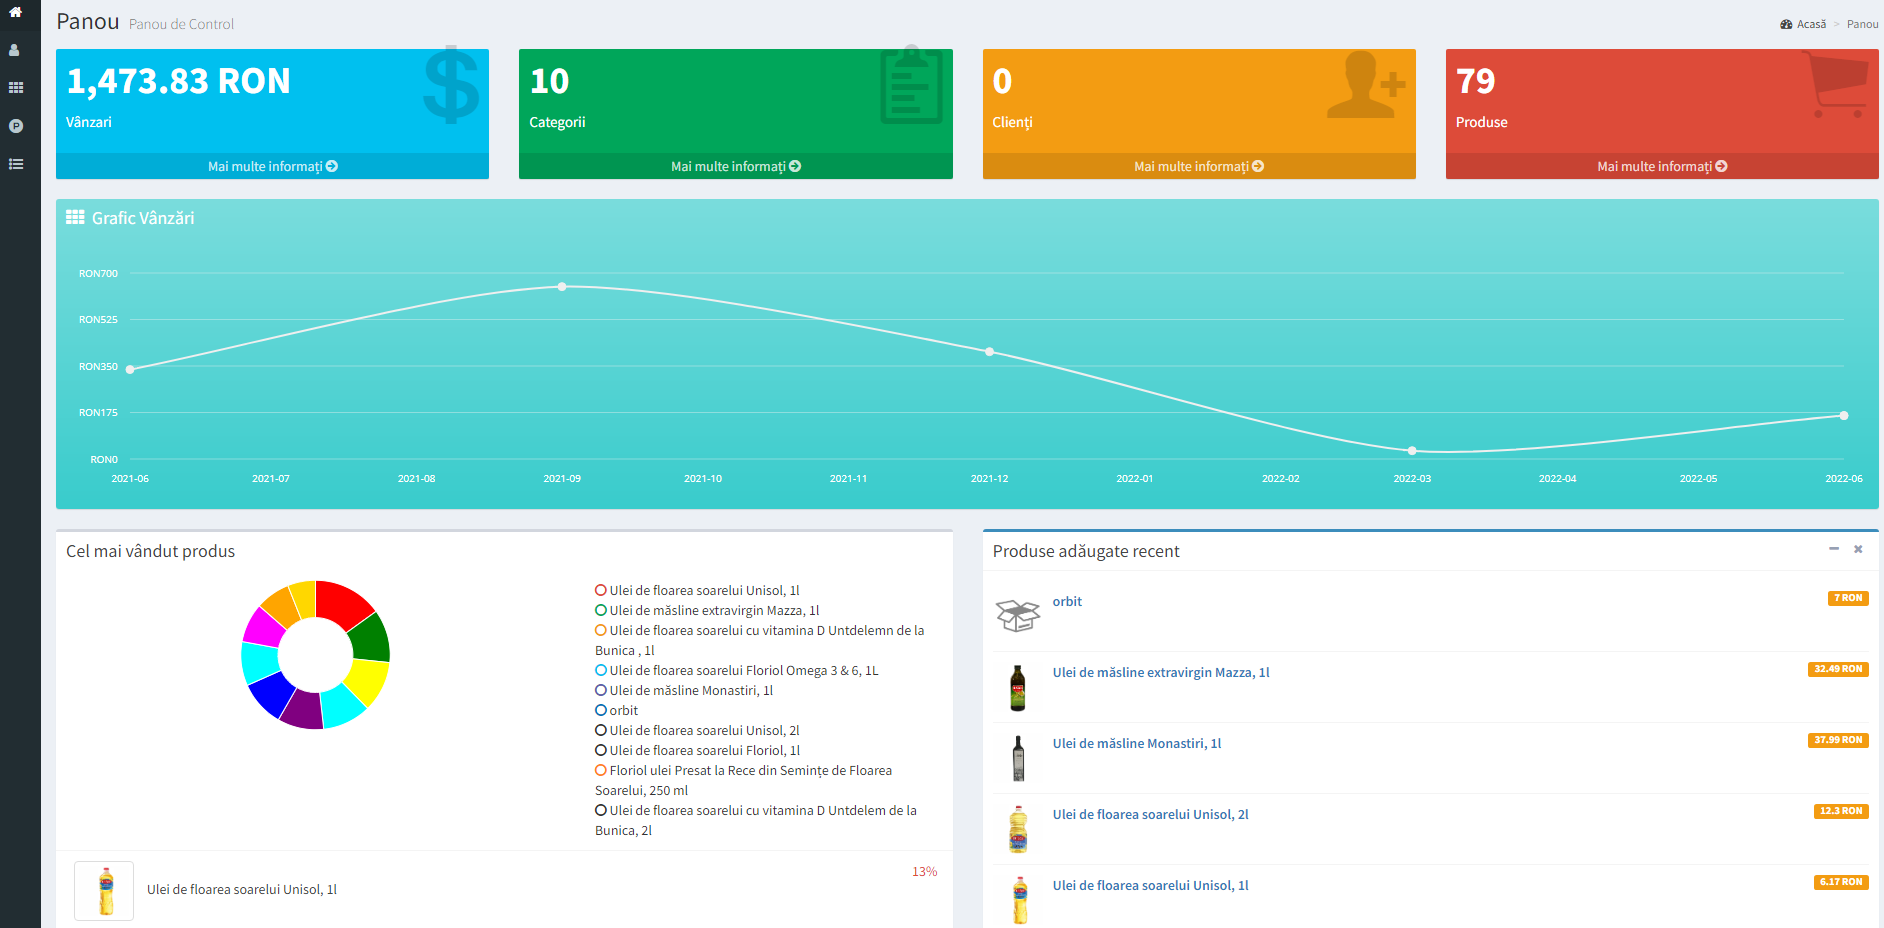Open Mai multe informații under Clienți

(x=1198, y=166)
